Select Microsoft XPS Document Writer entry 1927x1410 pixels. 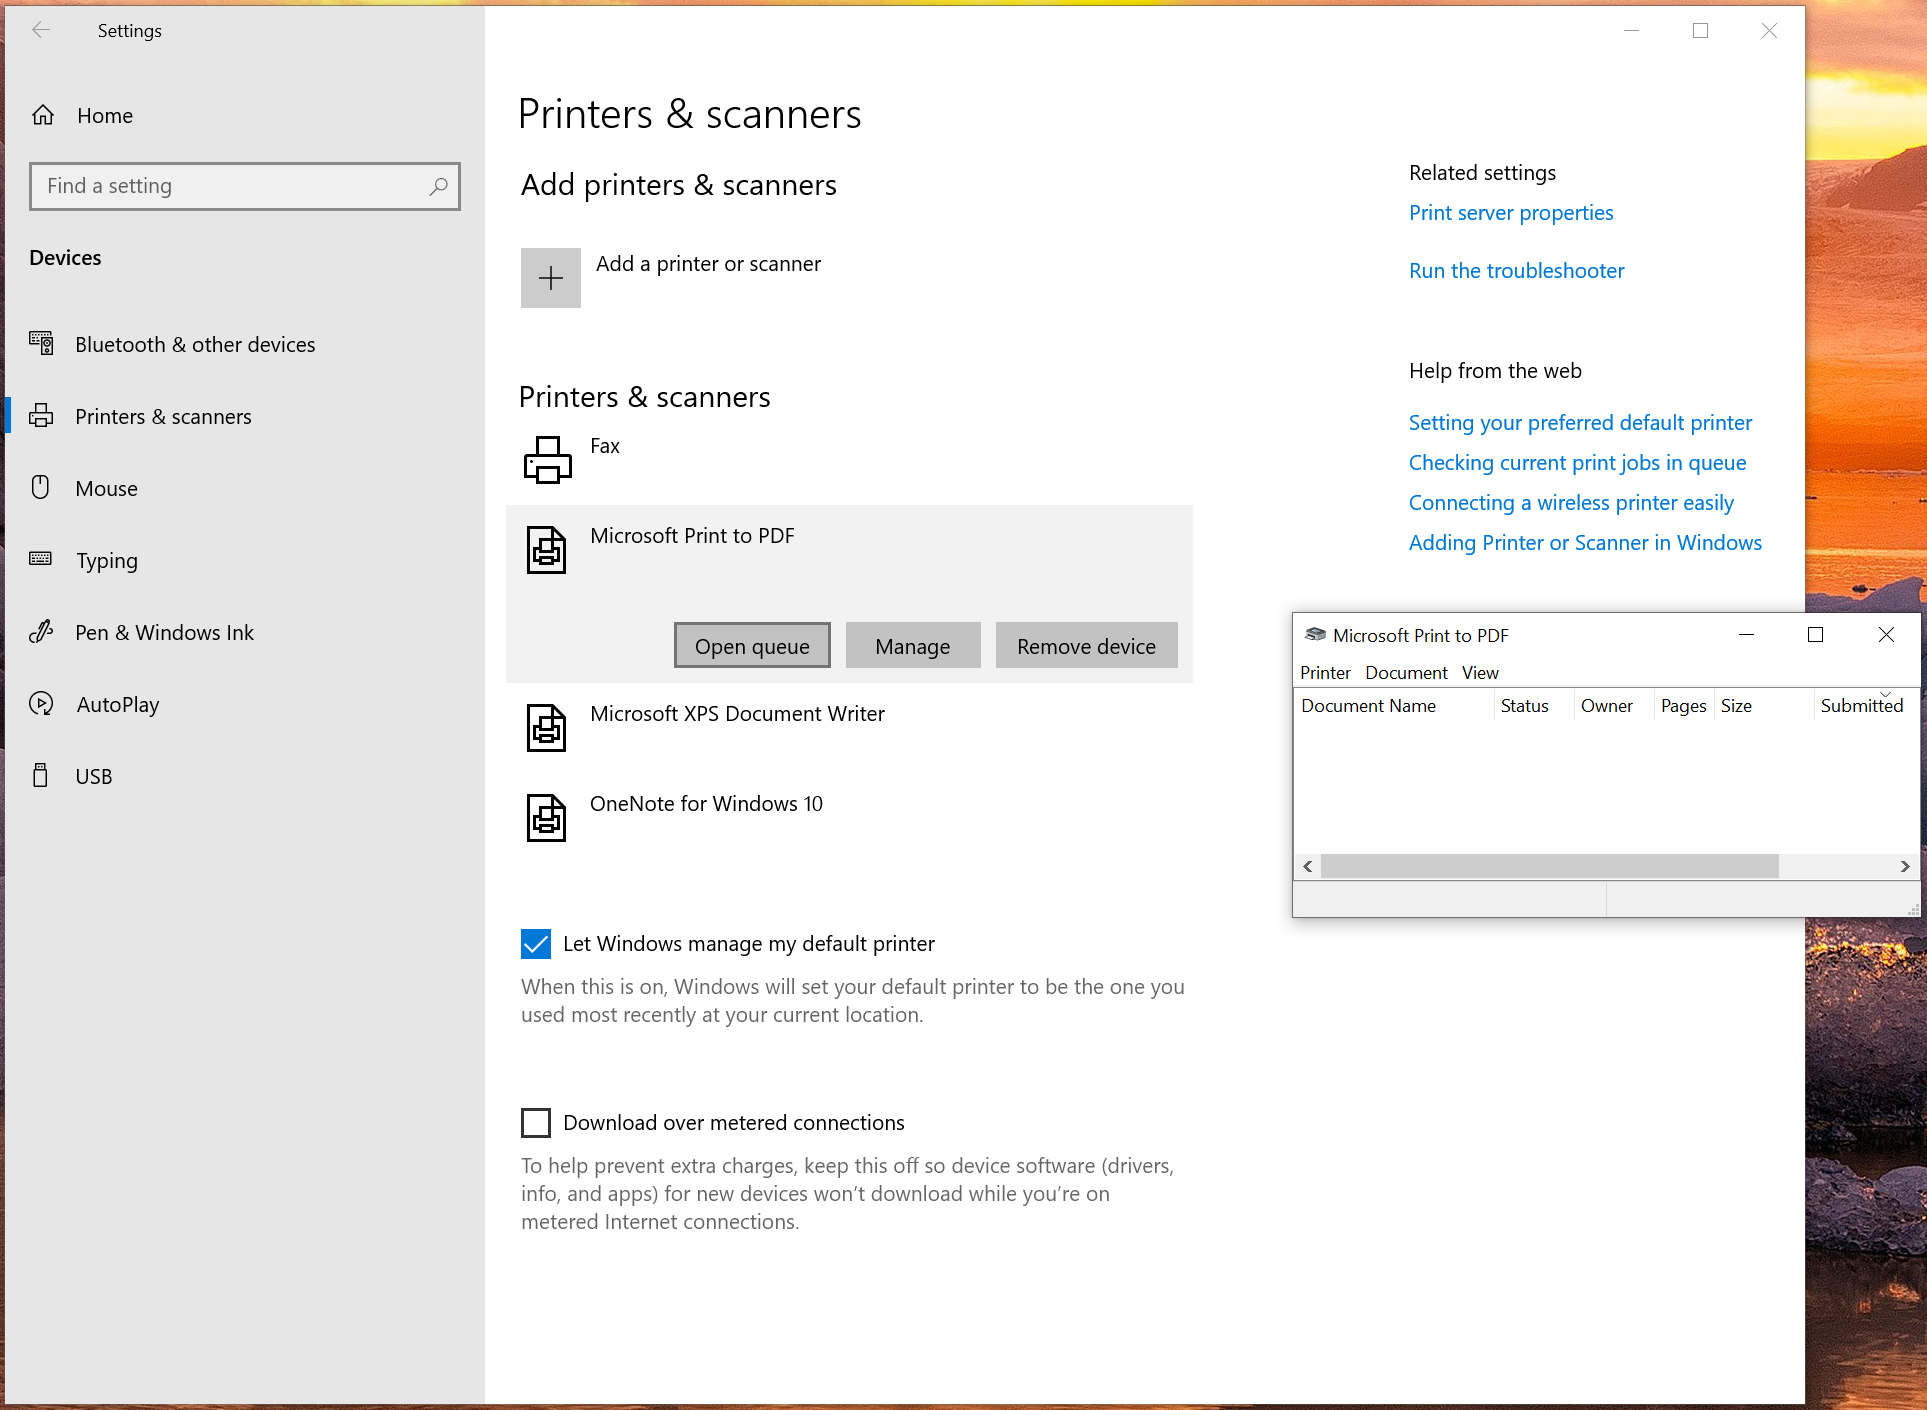(850, 728)
